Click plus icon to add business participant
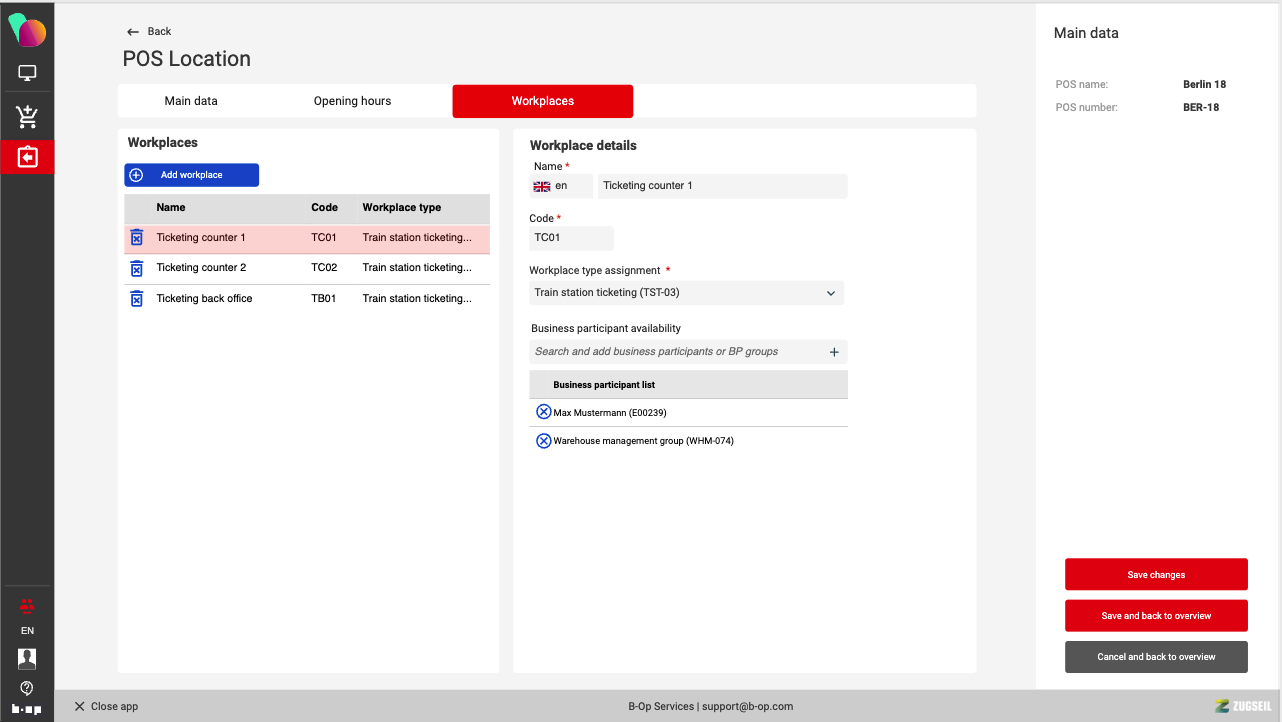 click(834, 352)
